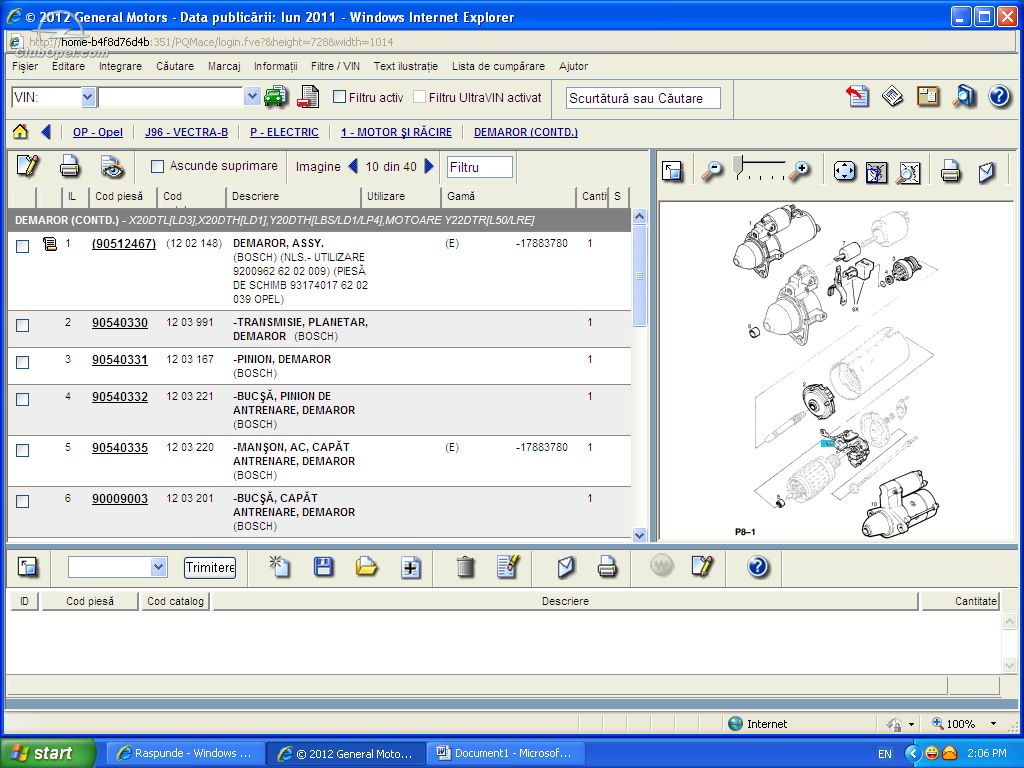
Task: Click the red truck document icon
Action: pos(308,97)
